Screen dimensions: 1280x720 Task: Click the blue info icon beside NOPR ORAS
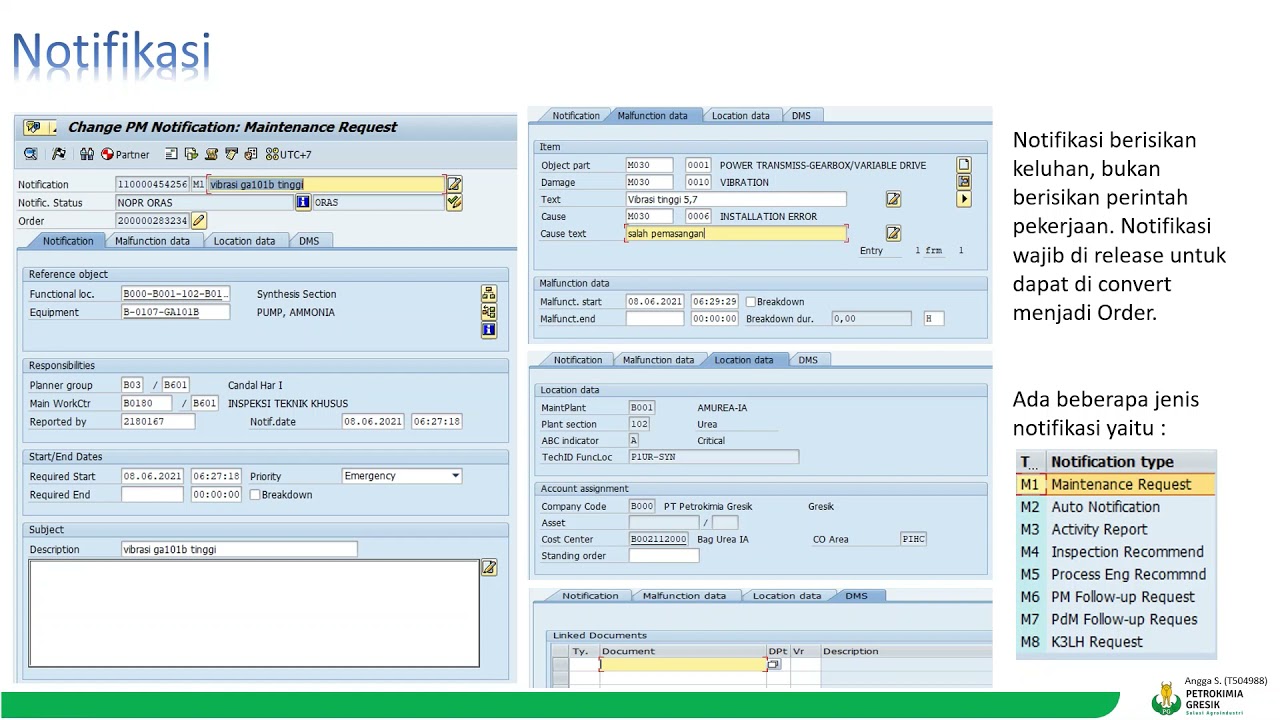tap(303, 202)
